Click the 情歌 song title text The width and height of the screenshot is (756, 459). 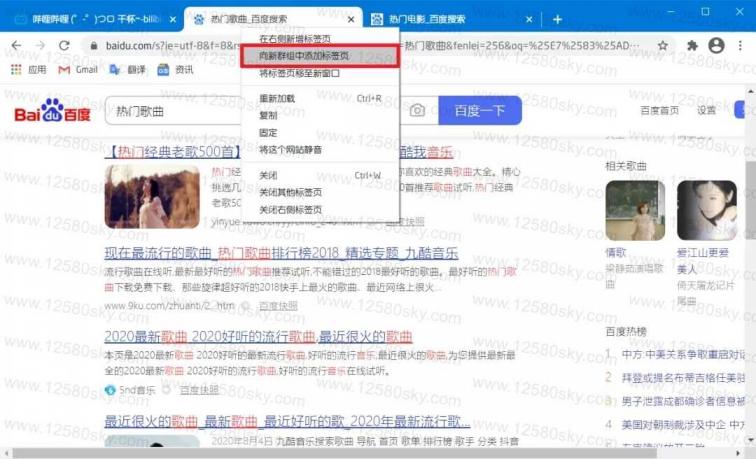[616, 253]
